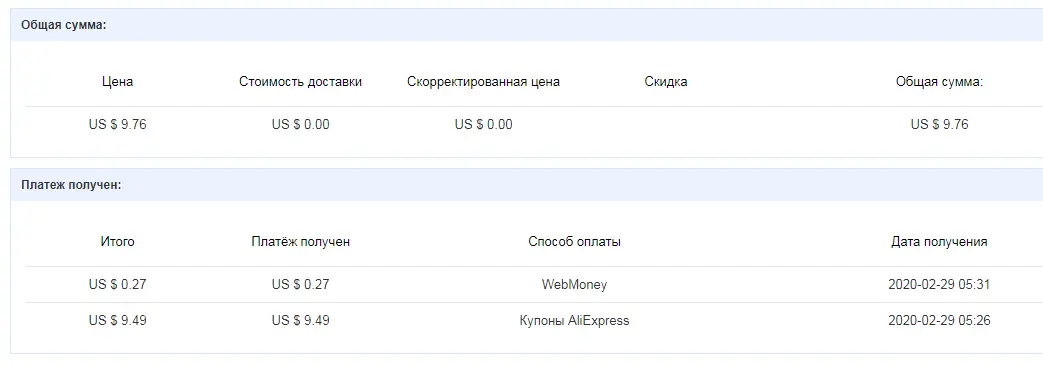Click the "Купоны AliExpress" payment method entry

pos(575,321)
